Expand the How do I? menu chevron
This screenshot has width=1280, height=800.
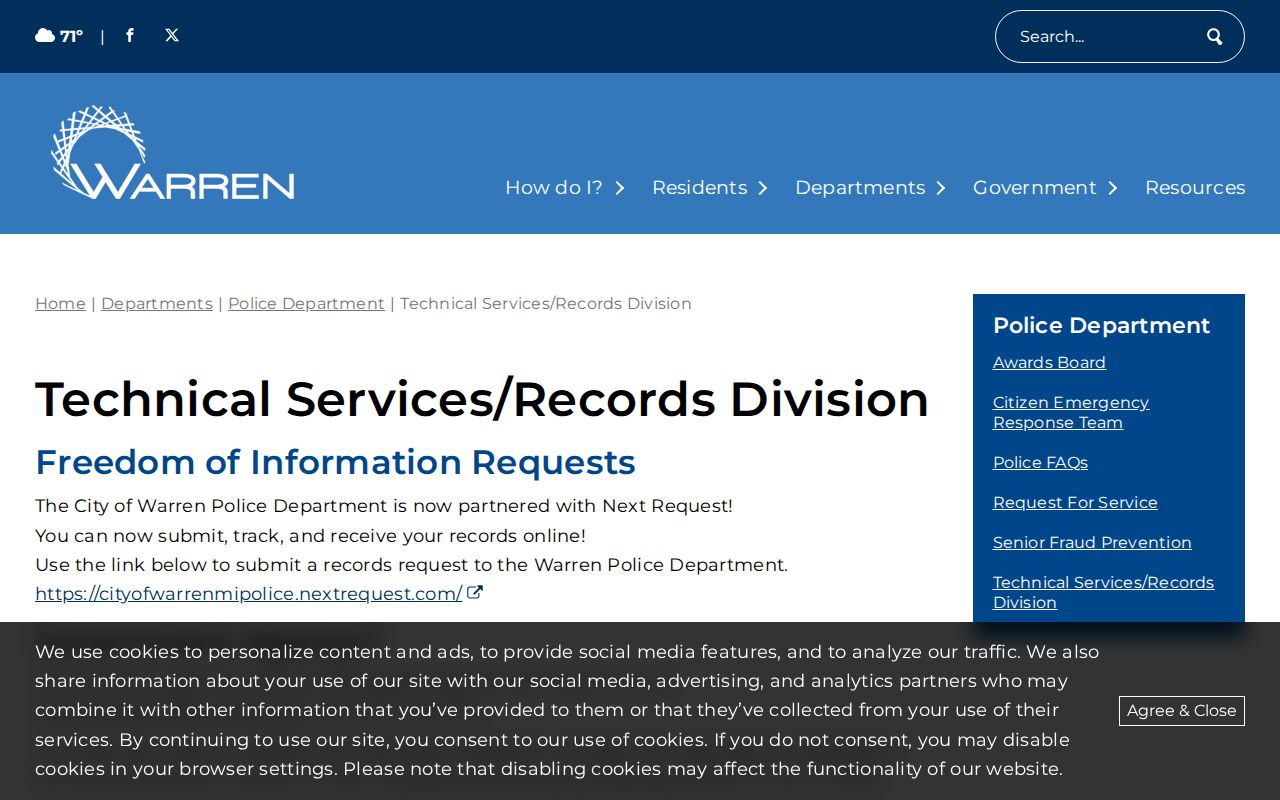[x=620, y=188]
